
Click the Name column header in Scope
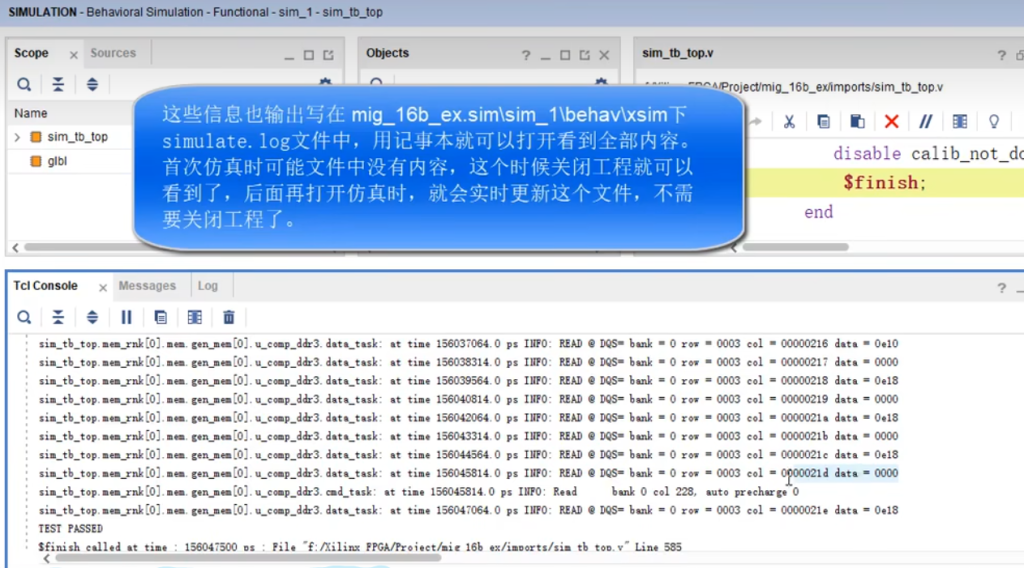coord(31,113)
